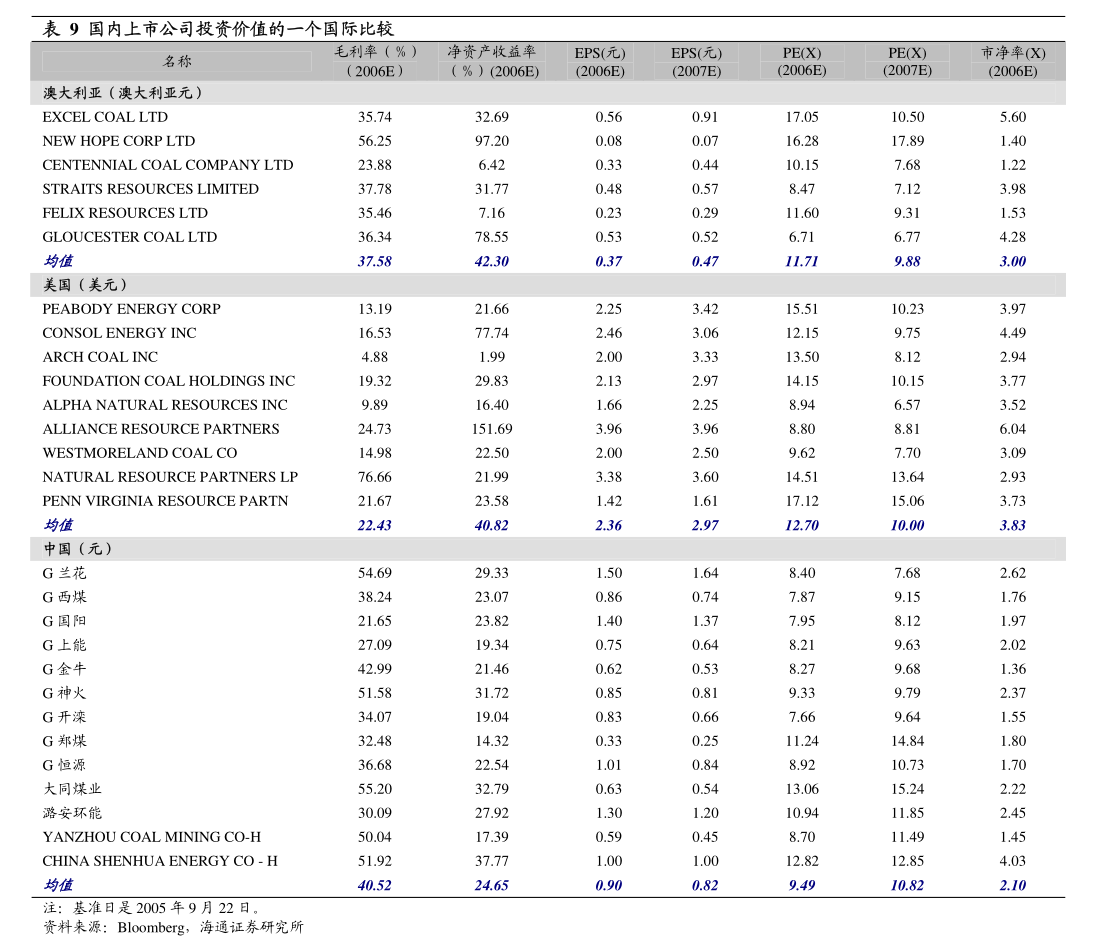Select FELIX RESOURCES LTD
1095x951 pixels.
coord(125,213)
